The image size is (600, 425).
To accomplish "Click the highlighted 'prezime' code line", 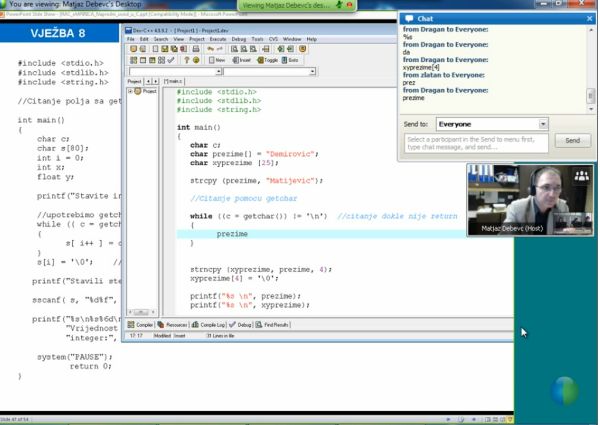I will (x=321, y=234).
